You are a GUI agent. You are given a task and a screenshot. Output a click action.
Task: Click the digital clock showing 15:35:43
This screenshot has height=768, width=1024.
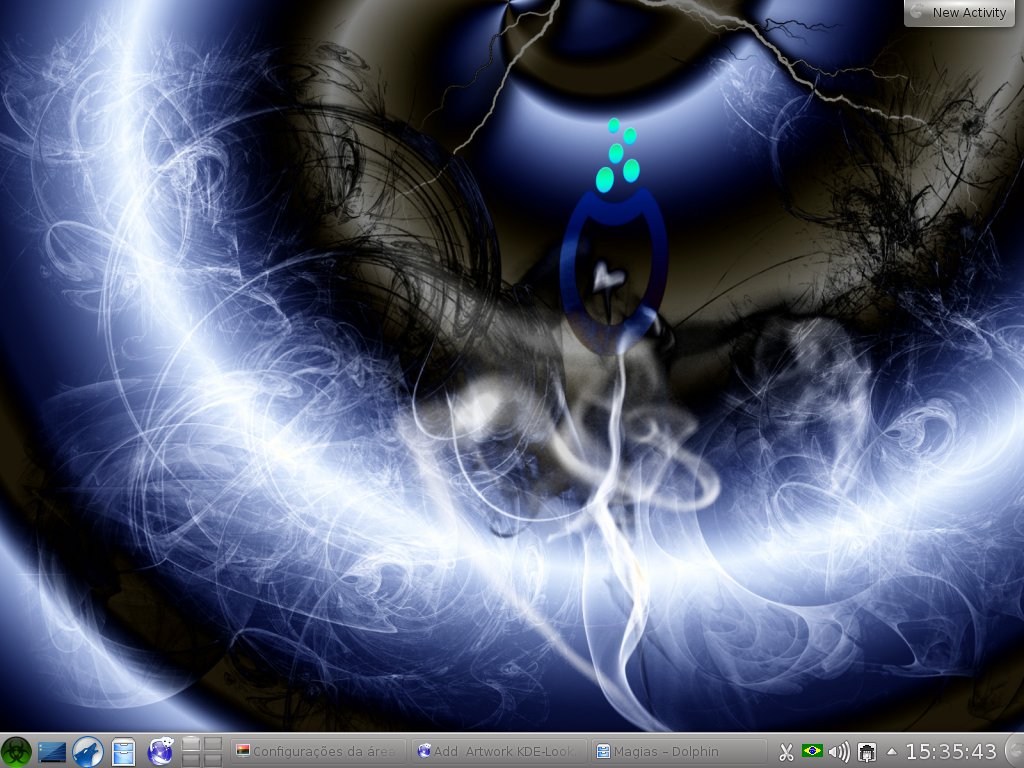click(951, 752)
